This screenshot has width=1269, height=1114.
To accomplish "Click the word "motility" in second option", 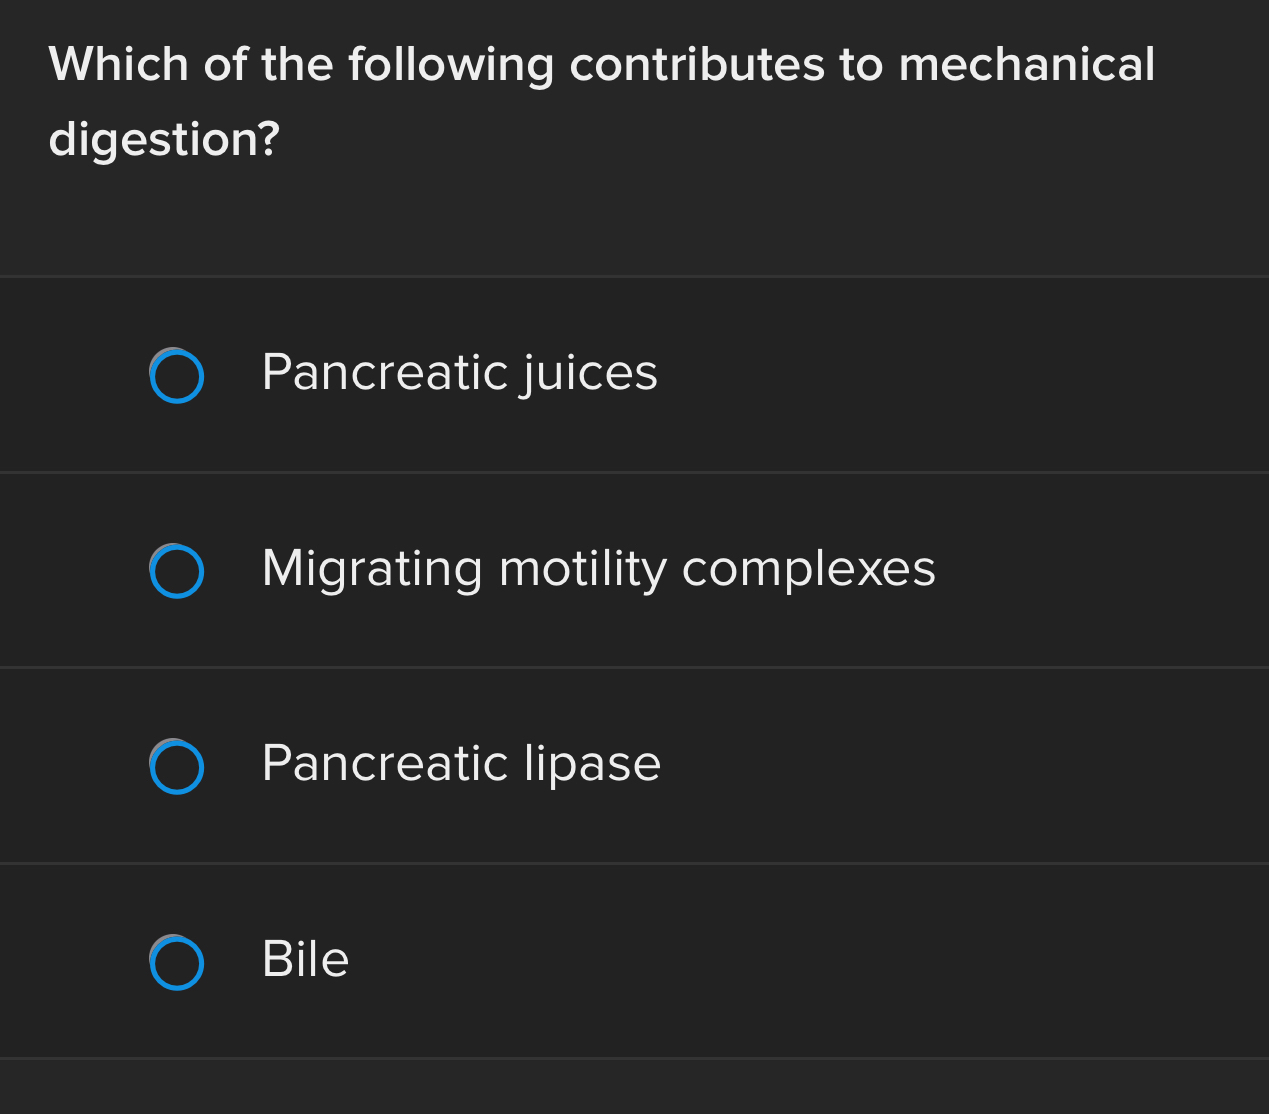I will coord(583,569).
